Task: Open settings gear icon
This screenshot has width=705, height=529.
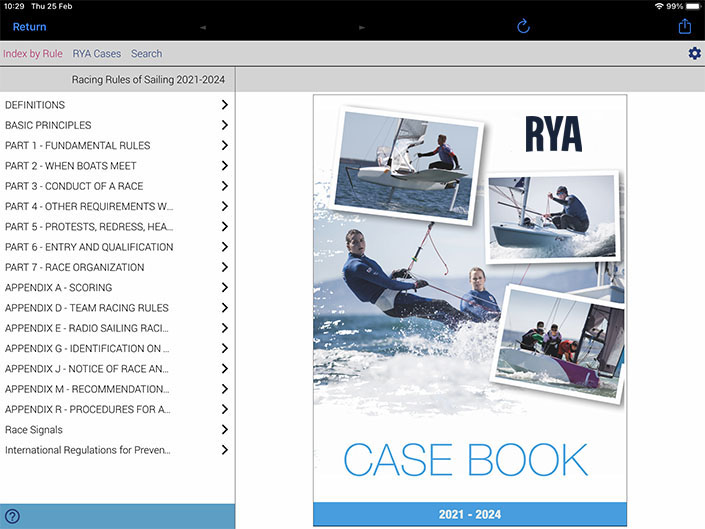Action: [695, 53]
